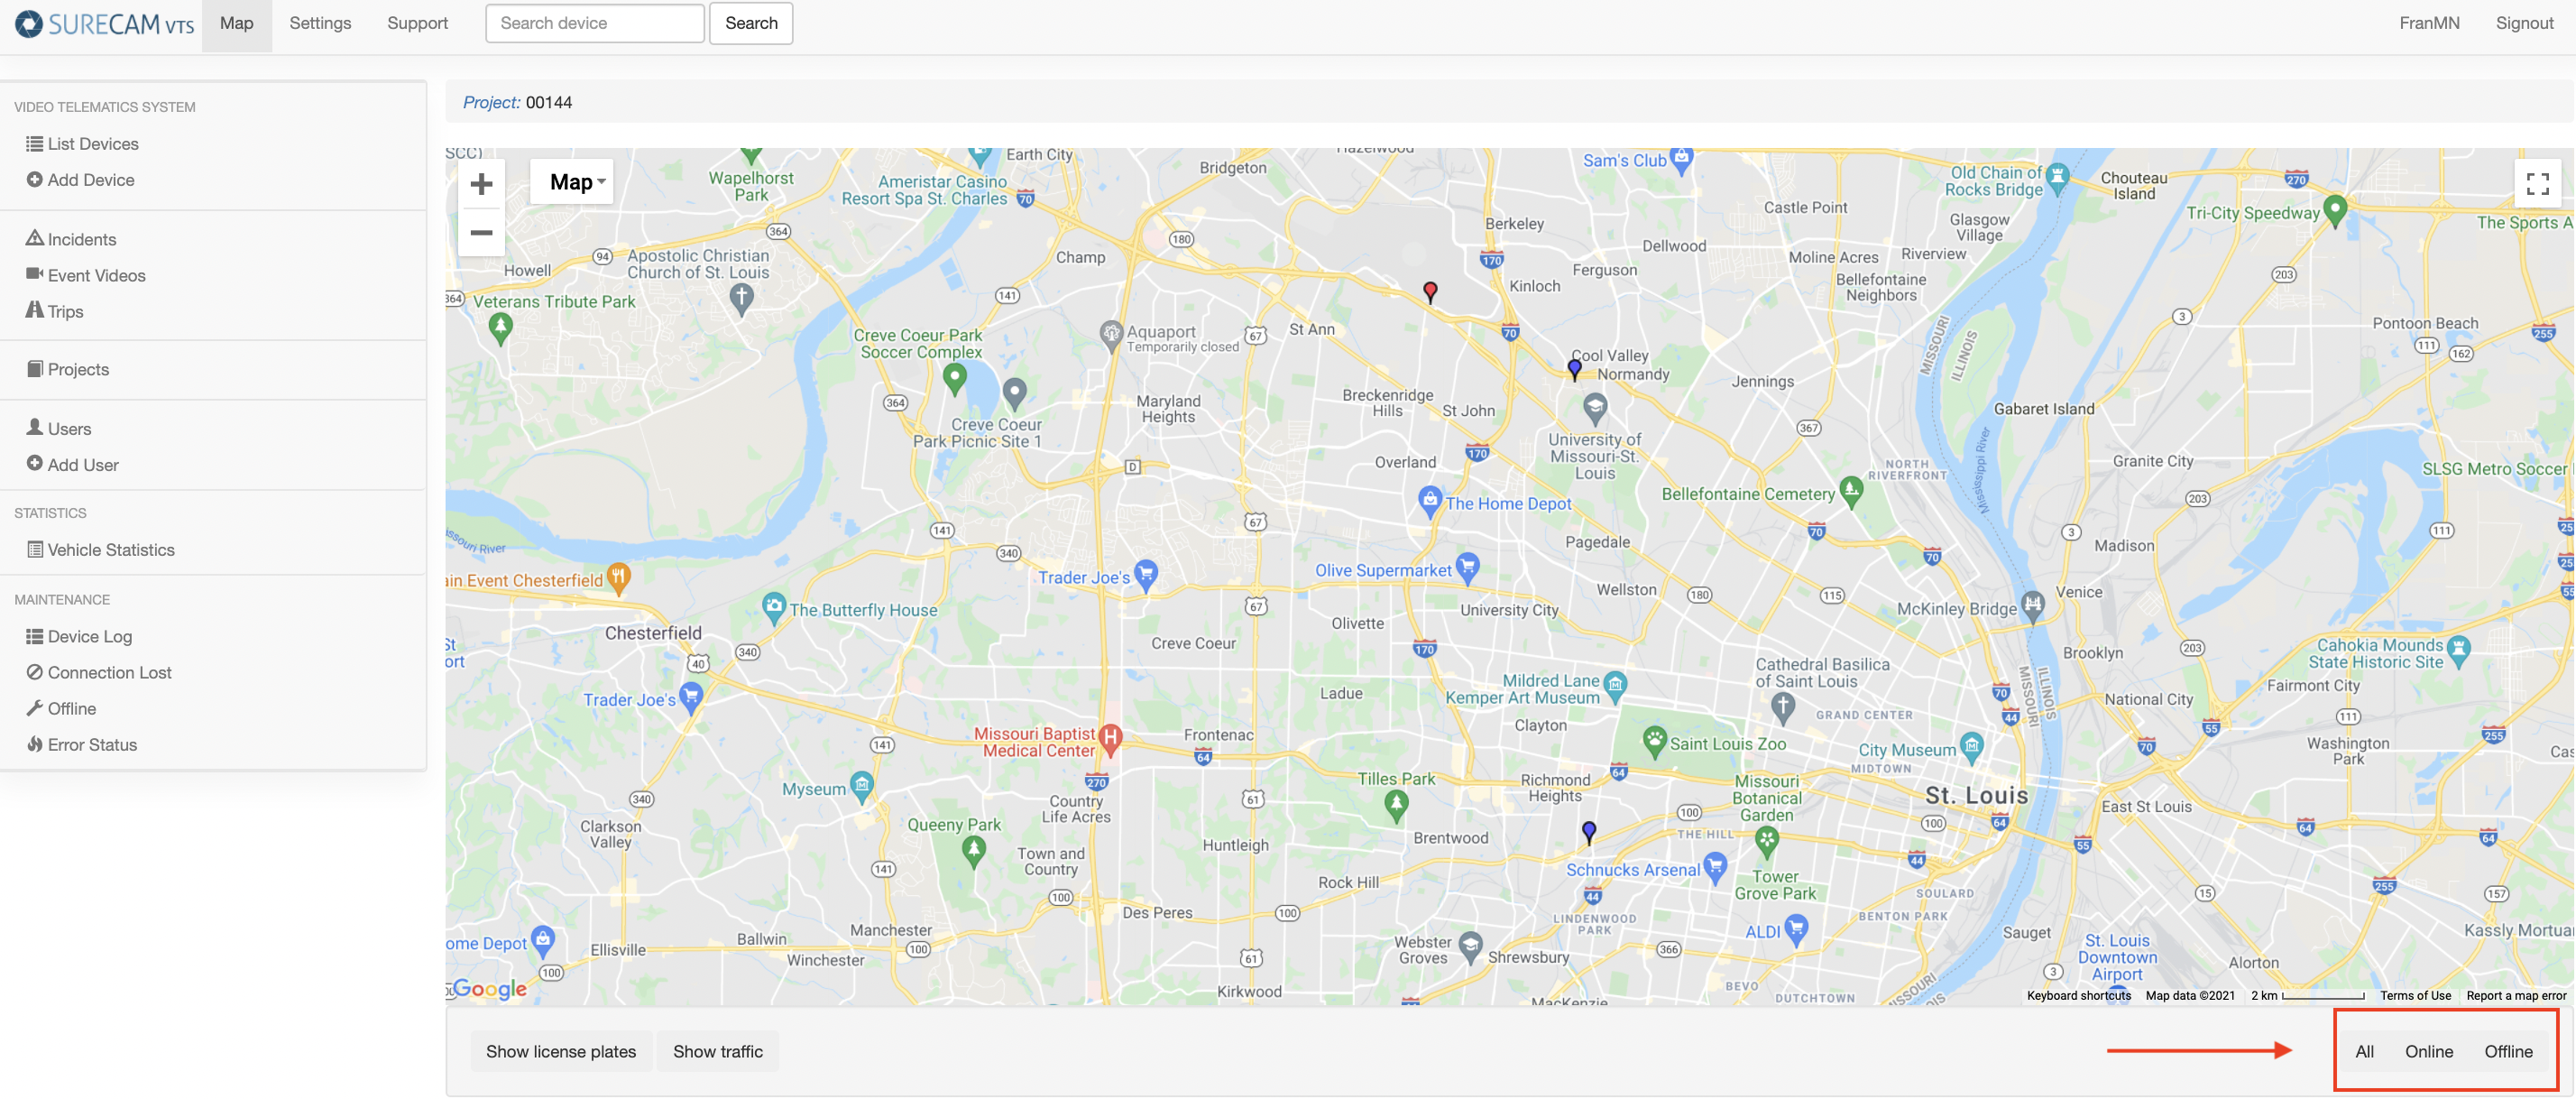Toggle fullscreen map view
Image resolution: width=2576 pixels, height=1099 pixels.
click(2537, 184)
